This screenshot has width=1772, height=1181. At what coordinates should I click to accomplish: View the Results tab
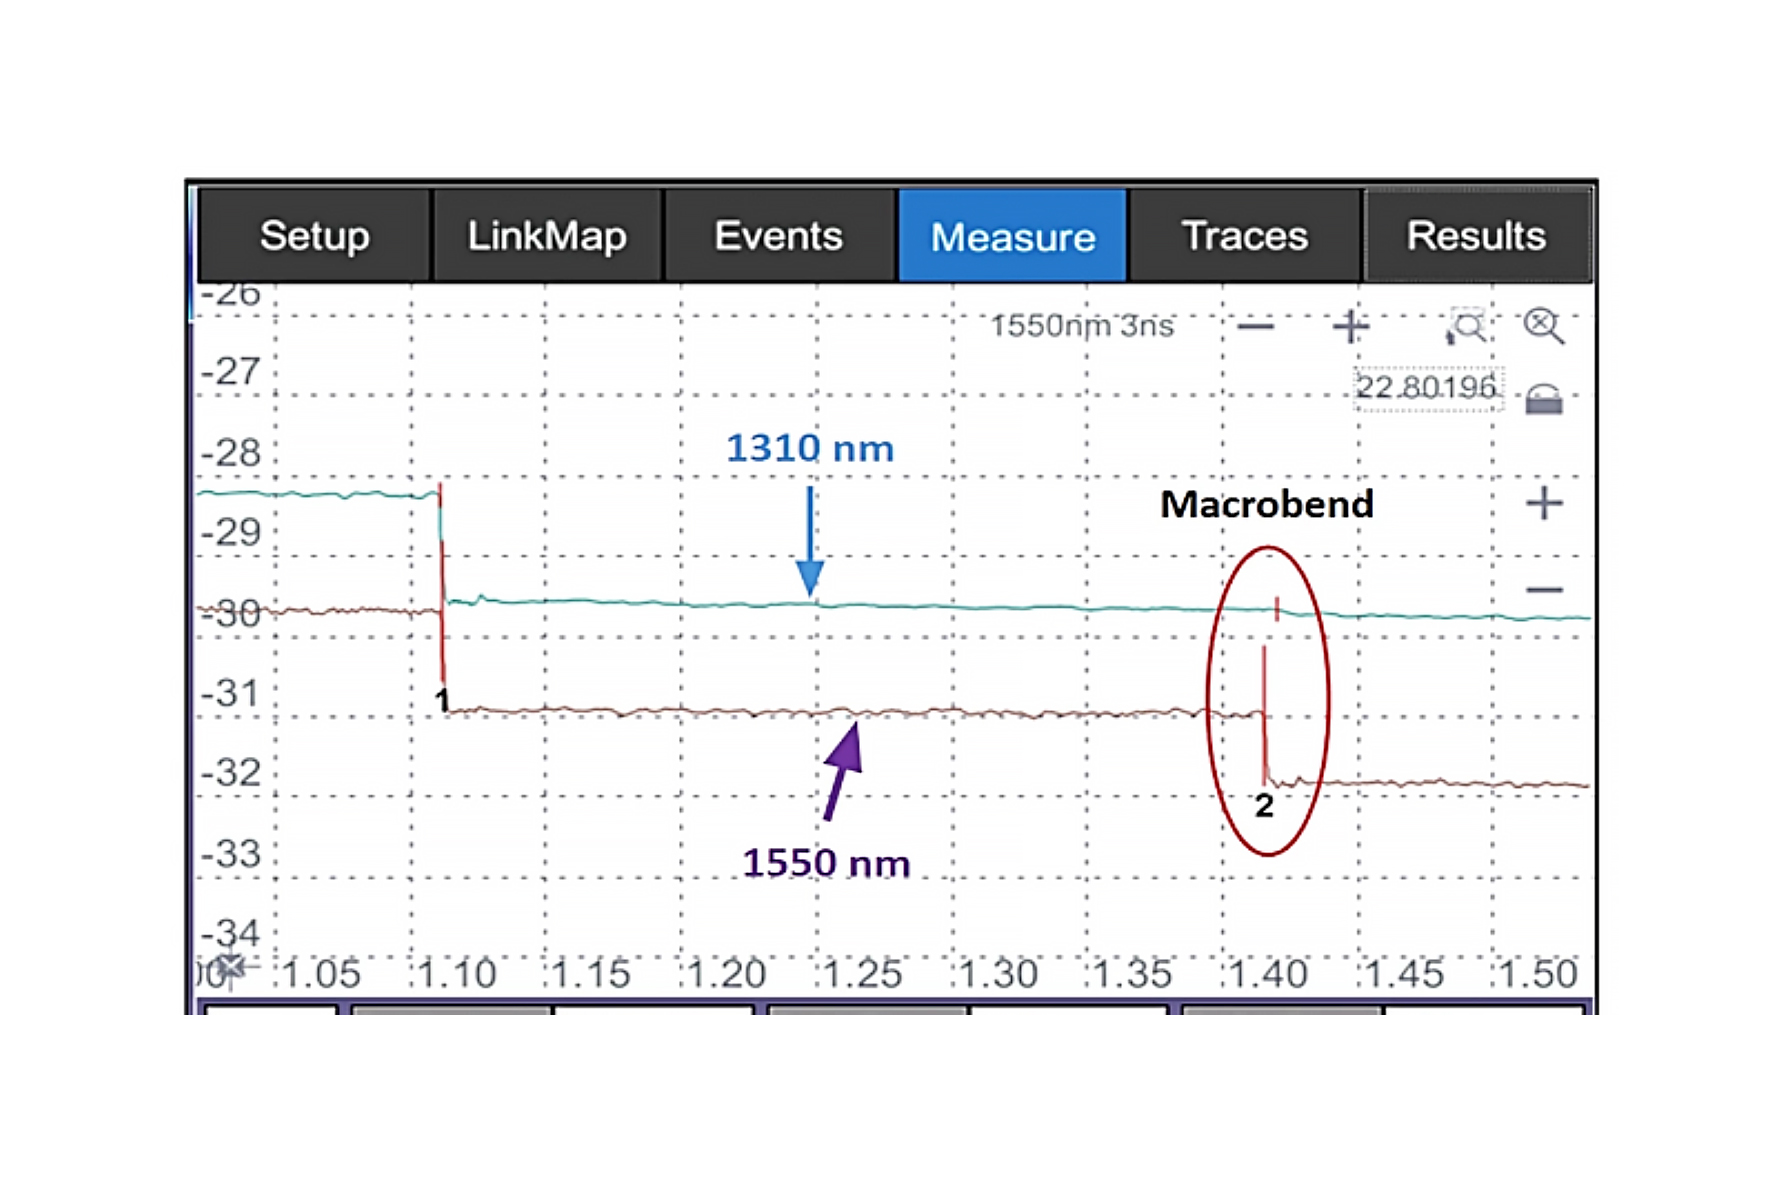coord(1476,236)
